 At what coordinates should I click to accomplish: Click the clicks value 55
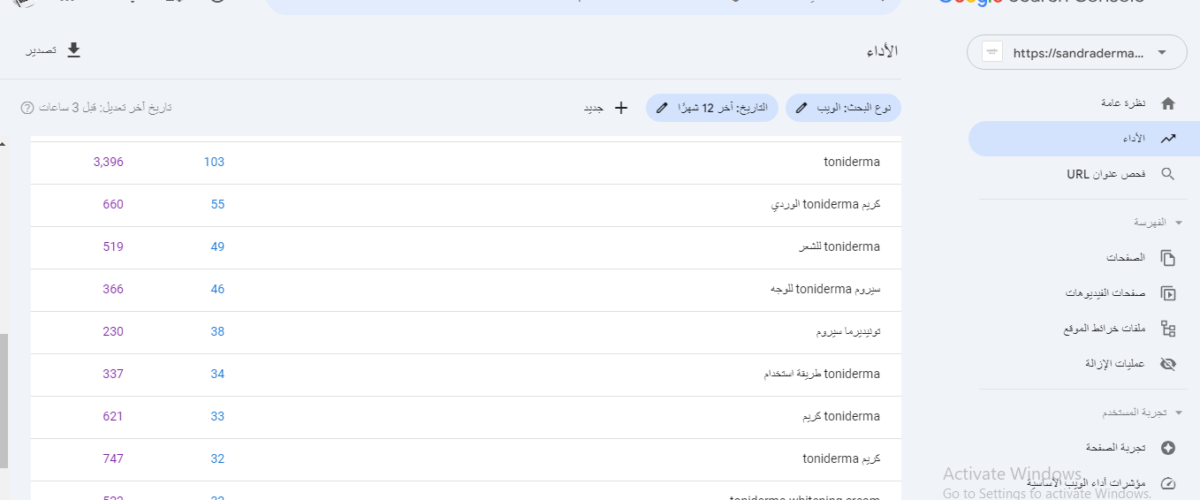[217, 205]
